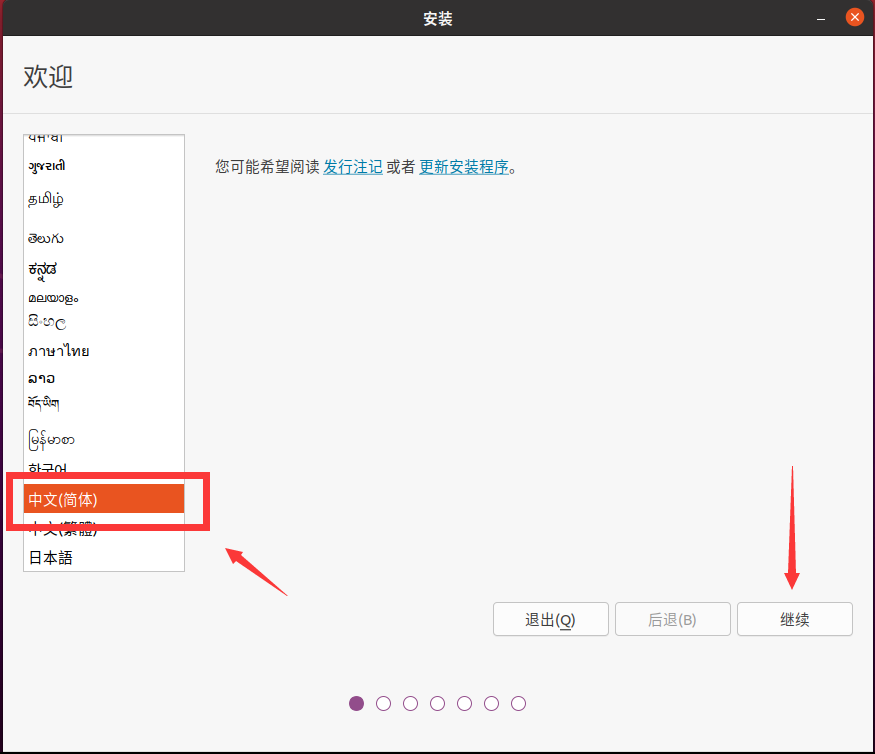Select the Burmese language entry မြန်မာစာ
875x754 pixels.
(x=104, y=440)
